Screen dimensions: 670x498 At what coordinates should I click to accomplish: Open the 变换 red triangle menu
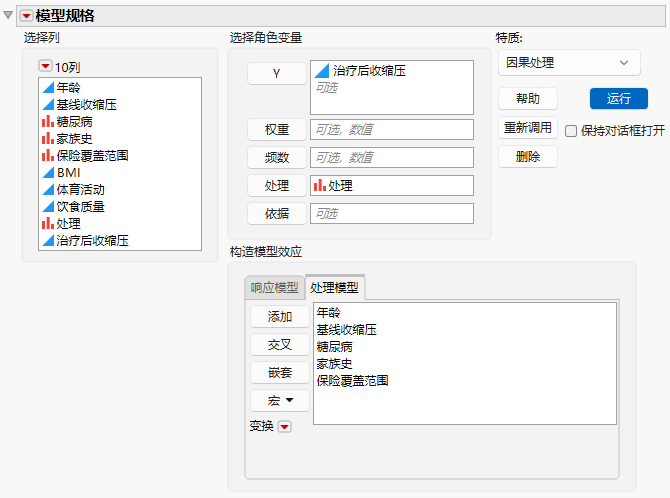point(285,427)
